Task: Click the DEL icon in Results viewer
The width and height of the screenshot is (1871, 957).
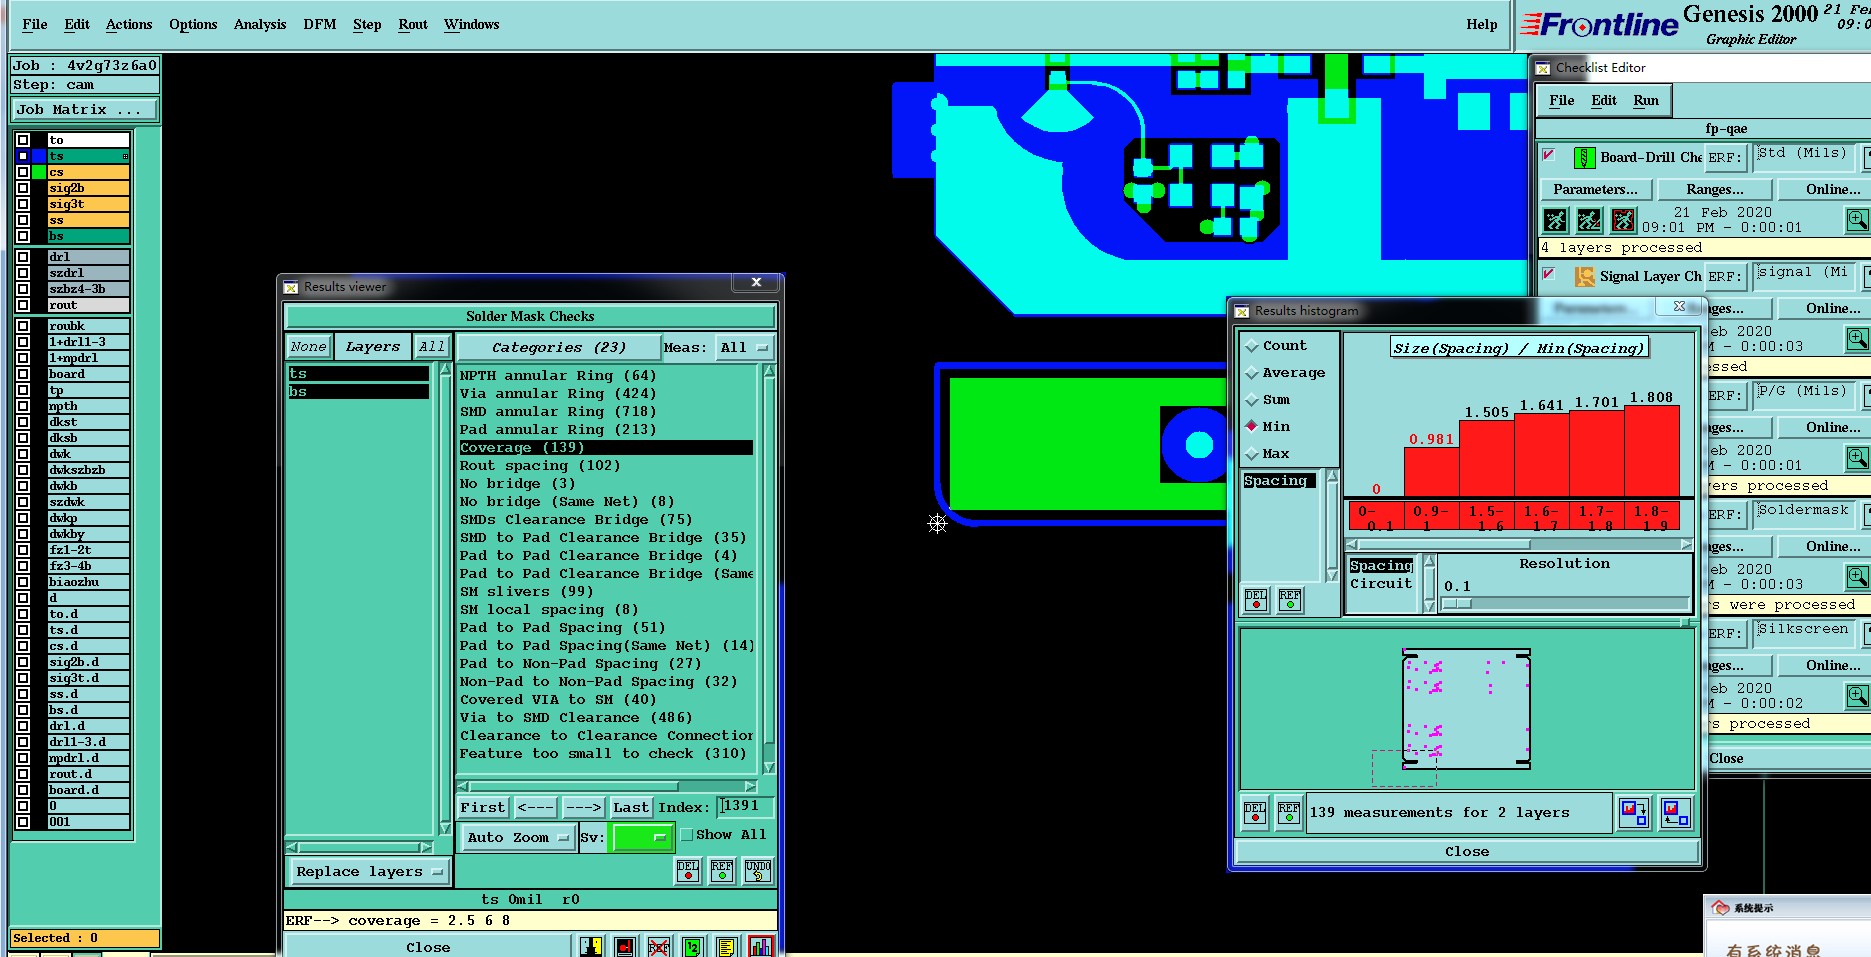Action: tap(688, 871)
